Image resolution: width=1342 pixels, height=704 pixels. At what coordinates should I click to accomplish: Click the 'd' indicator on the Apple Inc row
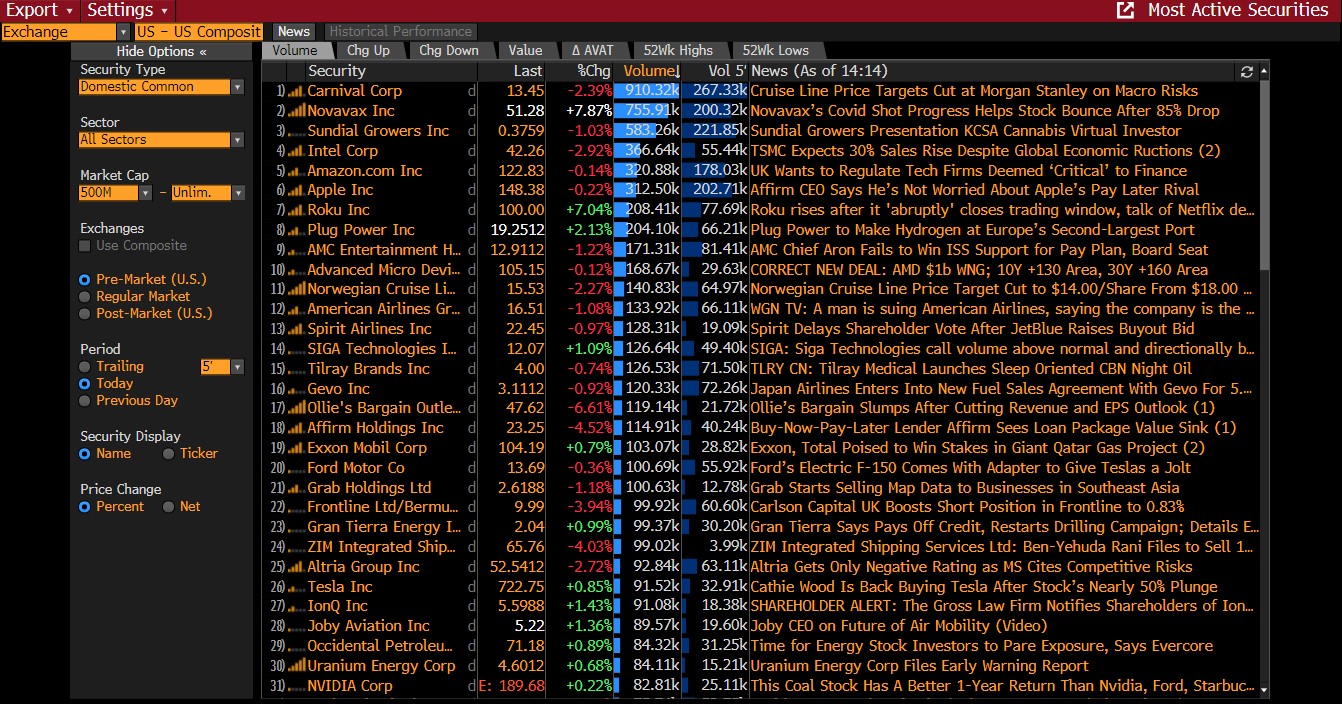pos(471,190)
